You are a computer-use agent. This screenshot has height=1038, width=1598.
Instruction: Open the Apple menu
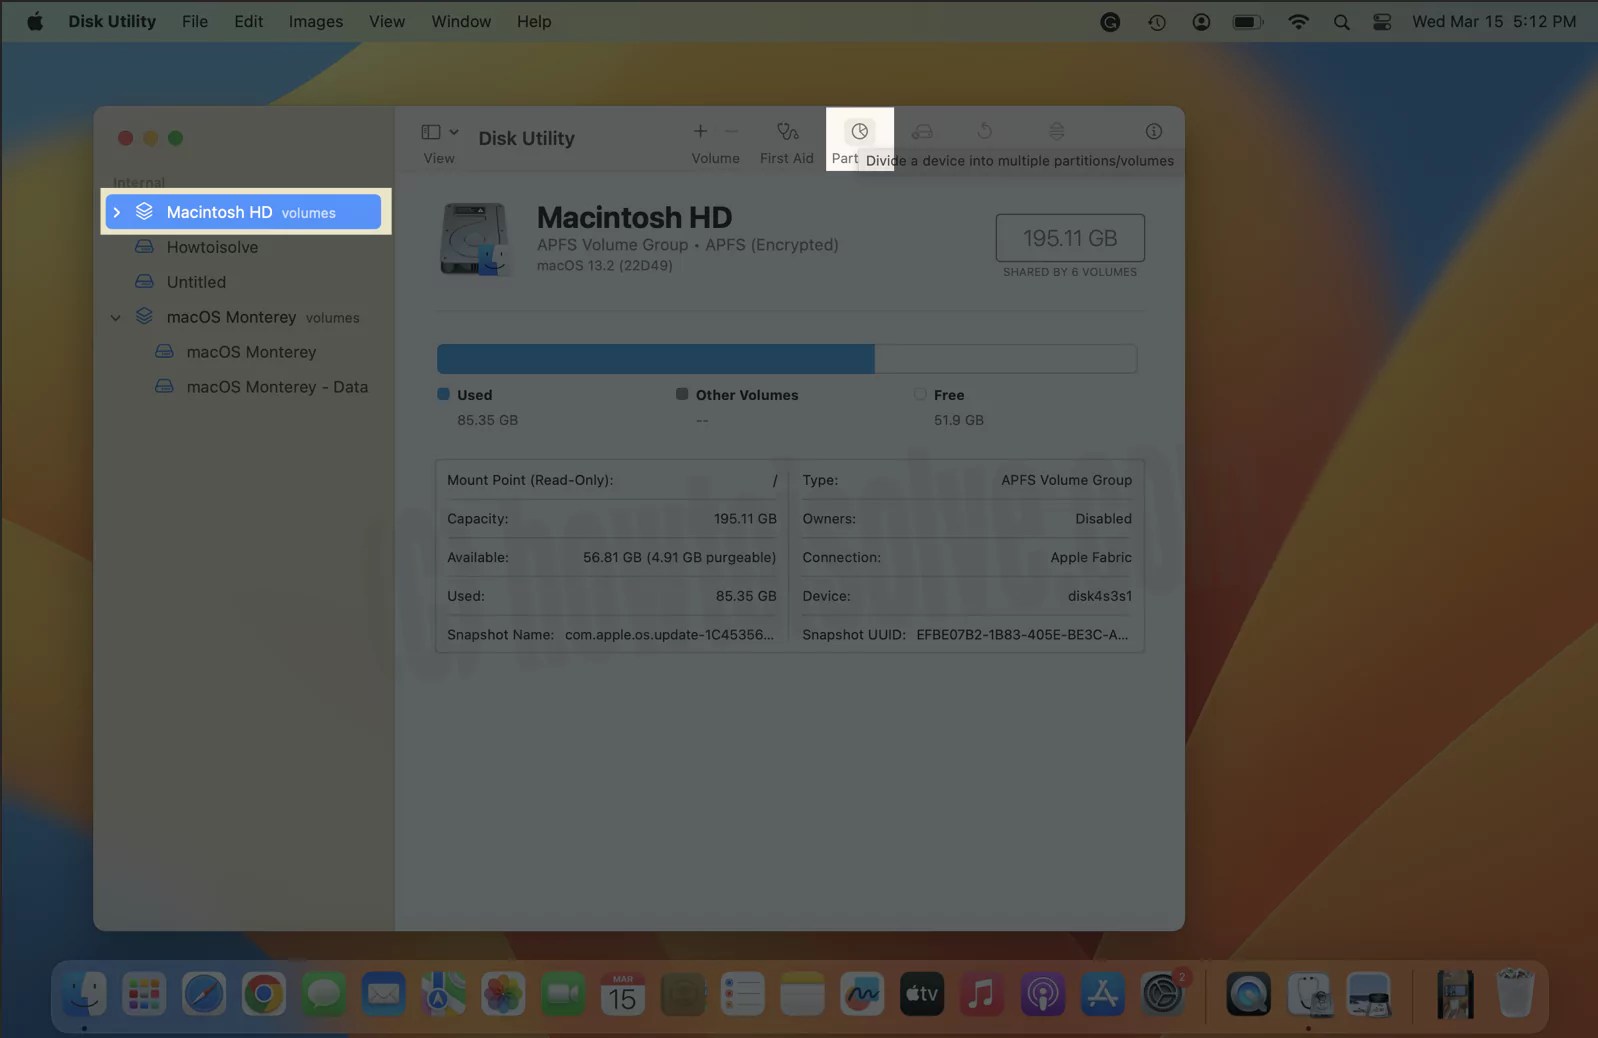35,21
